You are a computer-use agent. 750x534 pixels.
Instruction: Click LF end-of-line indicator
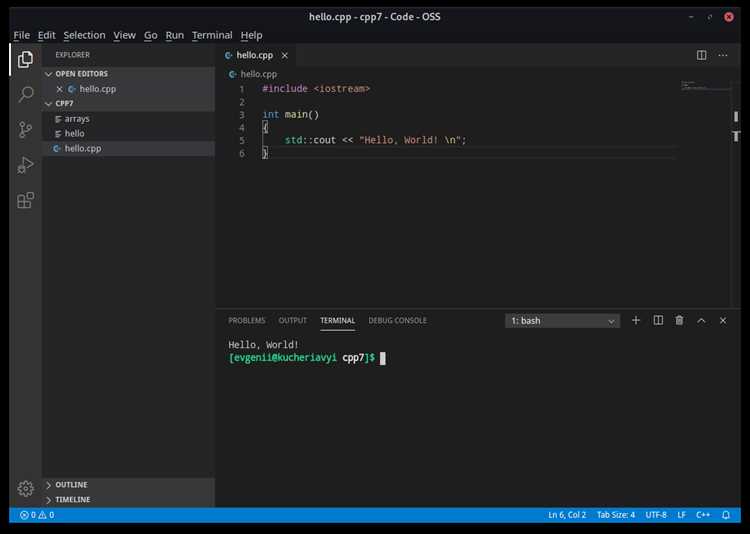click(x=681, y=515)
